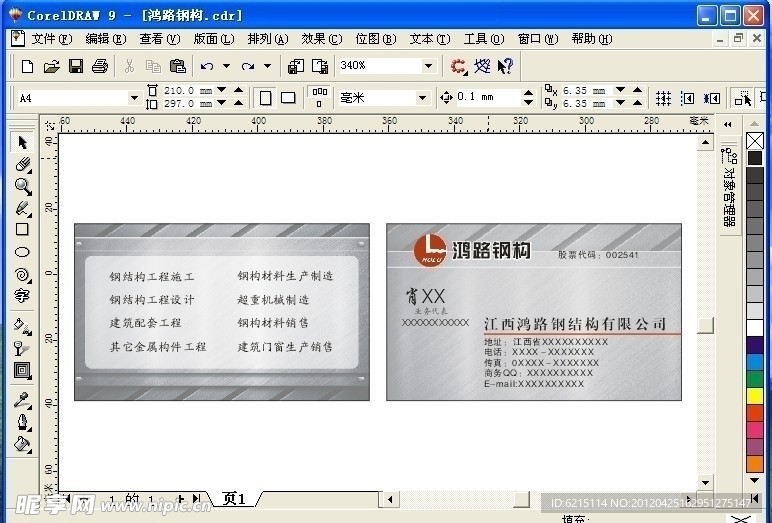Decrease page height 297.0 mm value
This screenshot has height=523, width=772.
[221, 103]
